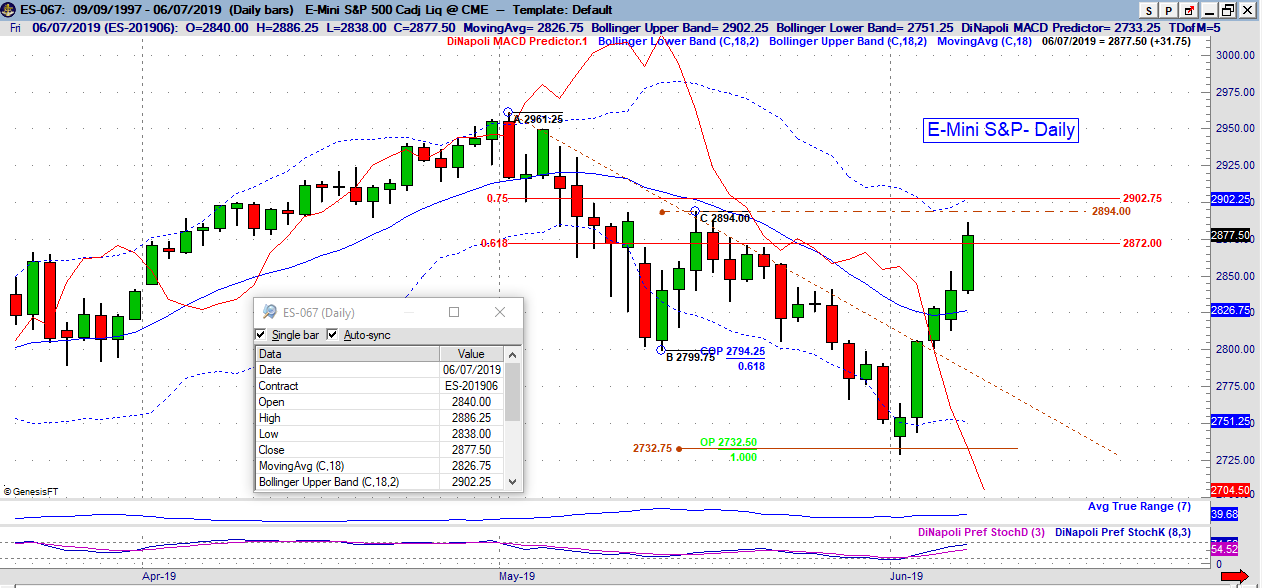The height and width of the screenshot is (588, 1262).
Task: Click the data window scrollbar thumb
Action: pos(513,392)
